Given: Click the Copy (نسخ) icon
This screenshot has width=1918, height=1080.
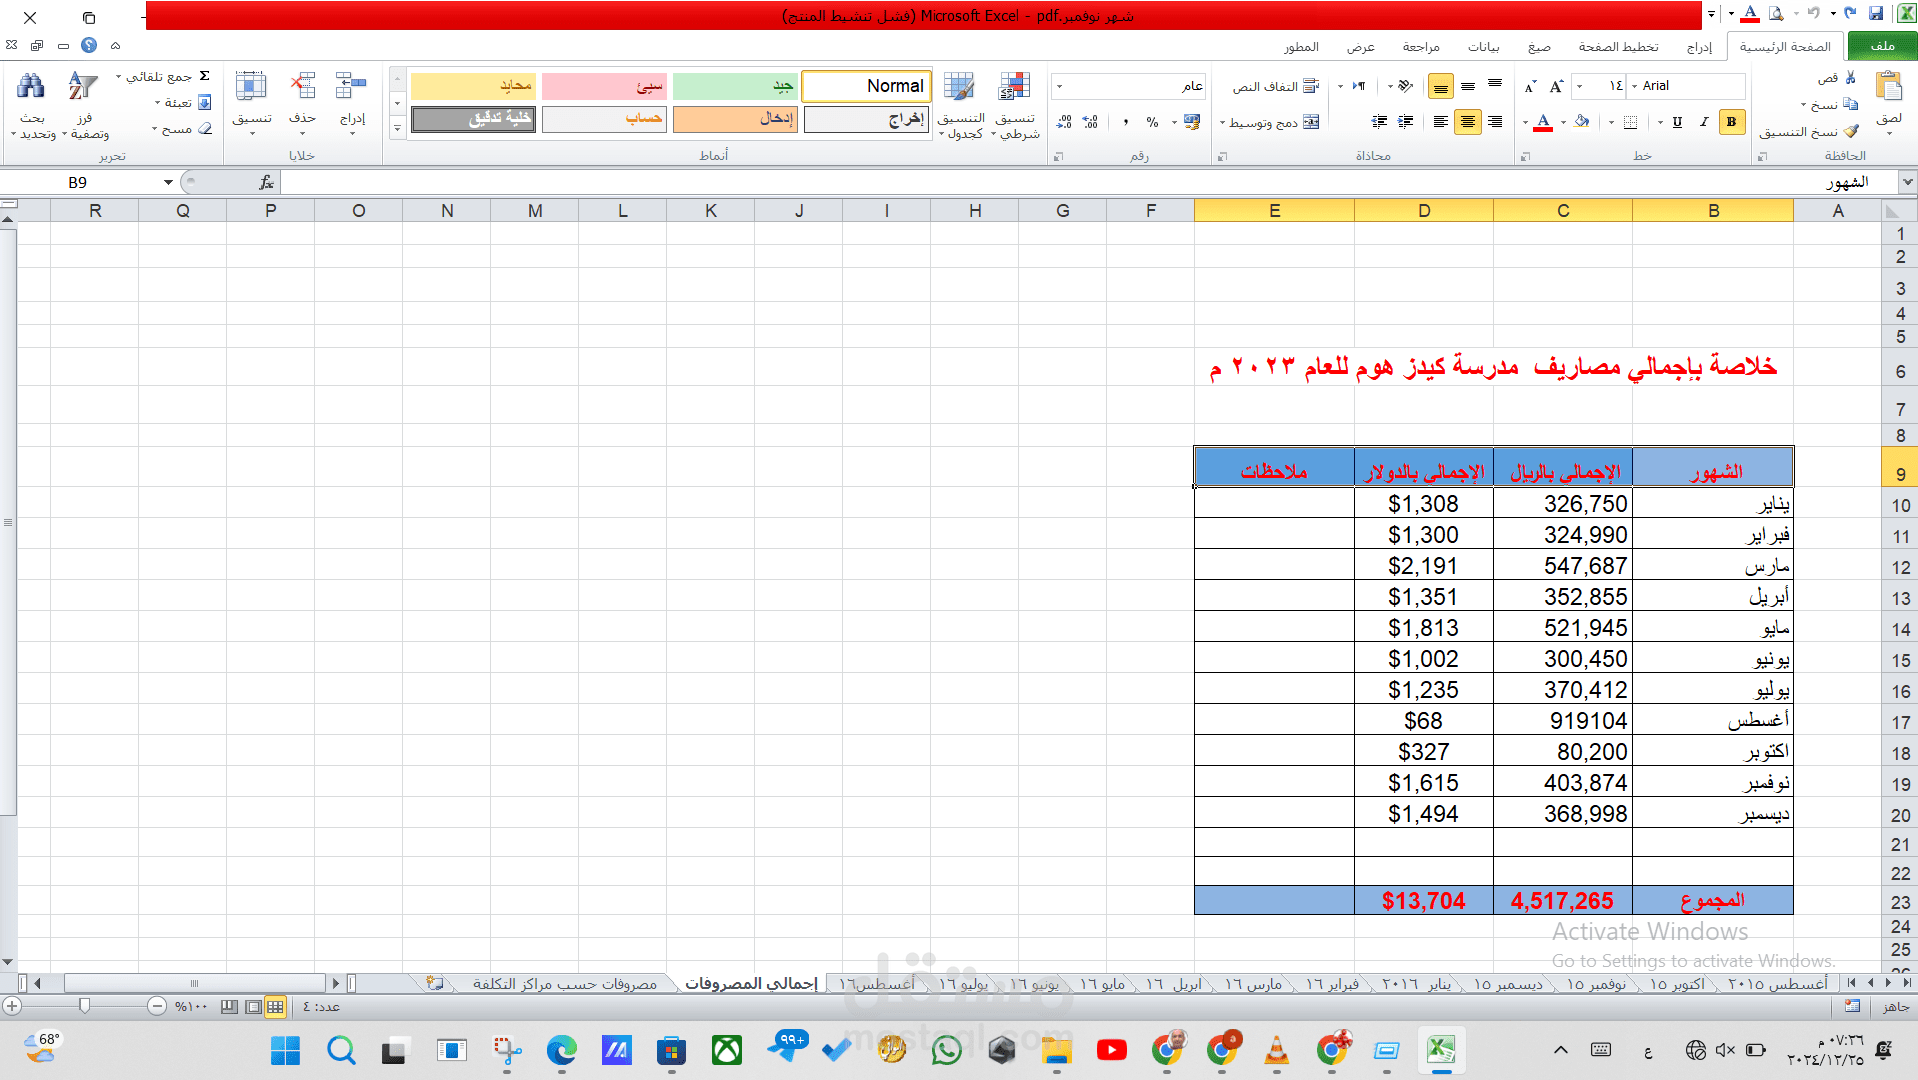Looking at the screenshot, I should 1850,104.
